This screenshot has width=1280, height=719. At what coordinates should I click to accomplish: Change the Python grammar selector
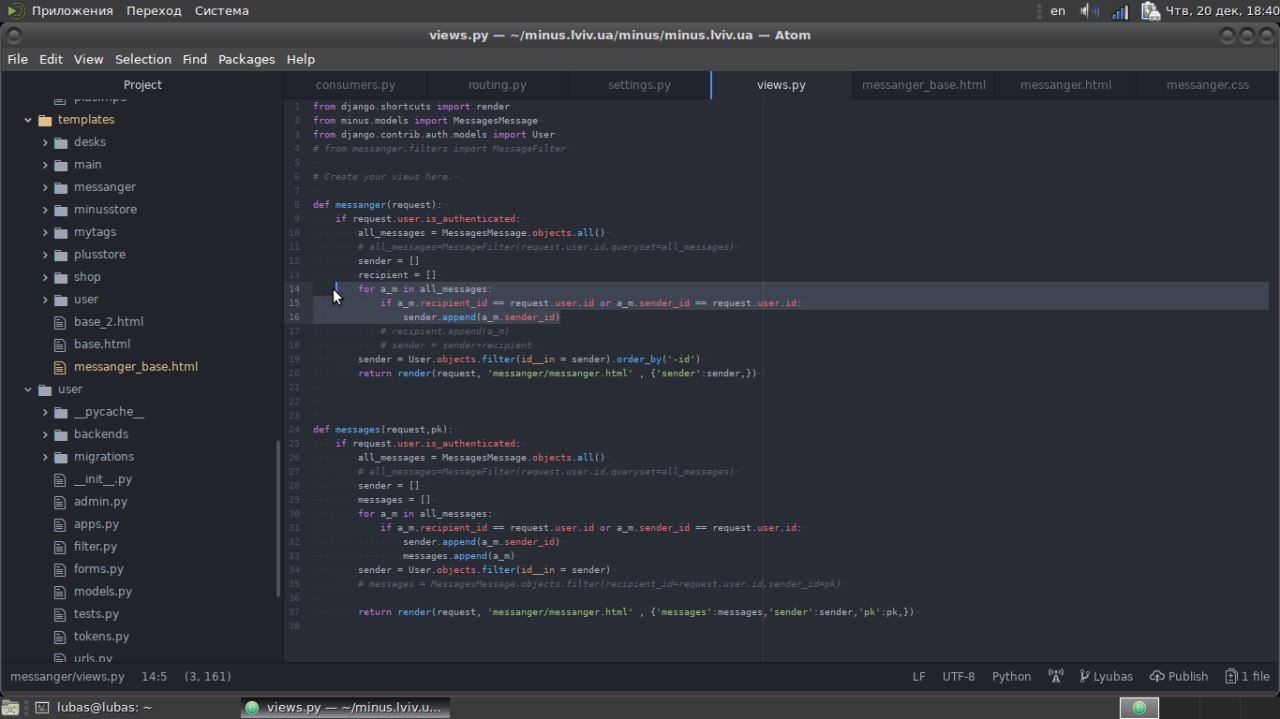point(1011,677)
